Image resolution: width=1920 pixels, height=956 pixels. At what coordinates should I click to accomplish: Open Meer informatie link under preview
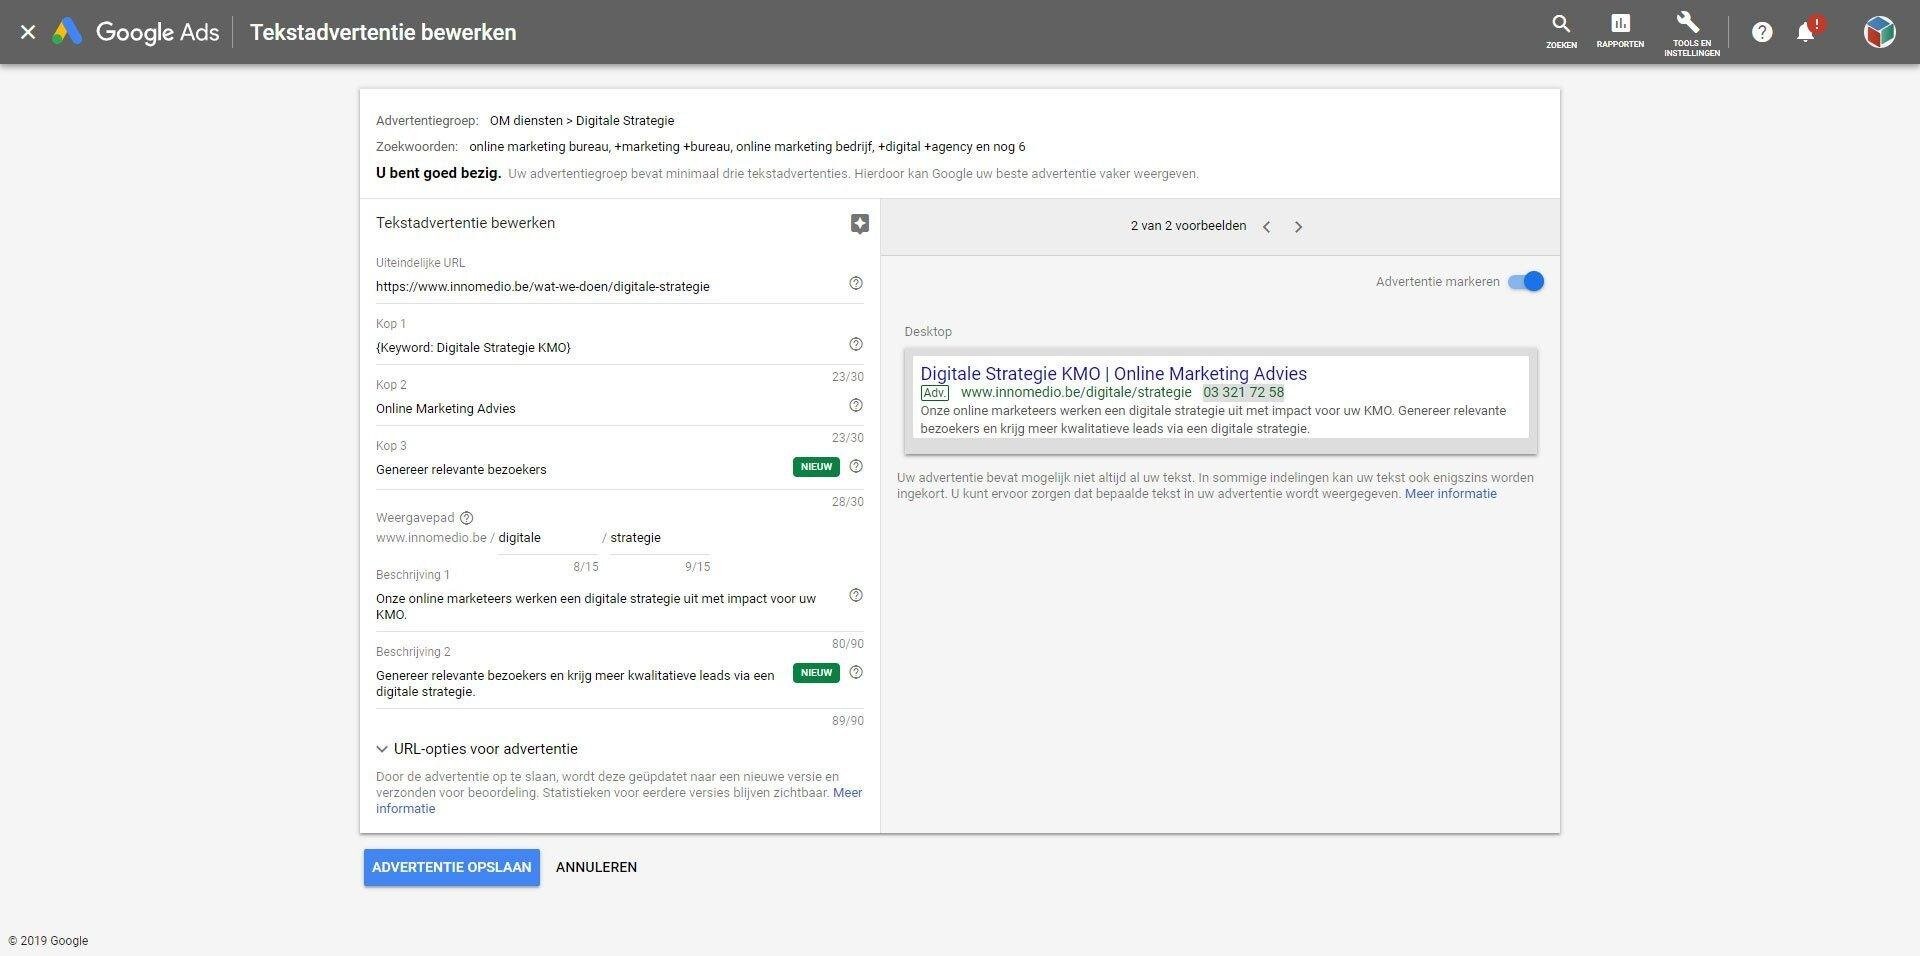(1450, 494)
